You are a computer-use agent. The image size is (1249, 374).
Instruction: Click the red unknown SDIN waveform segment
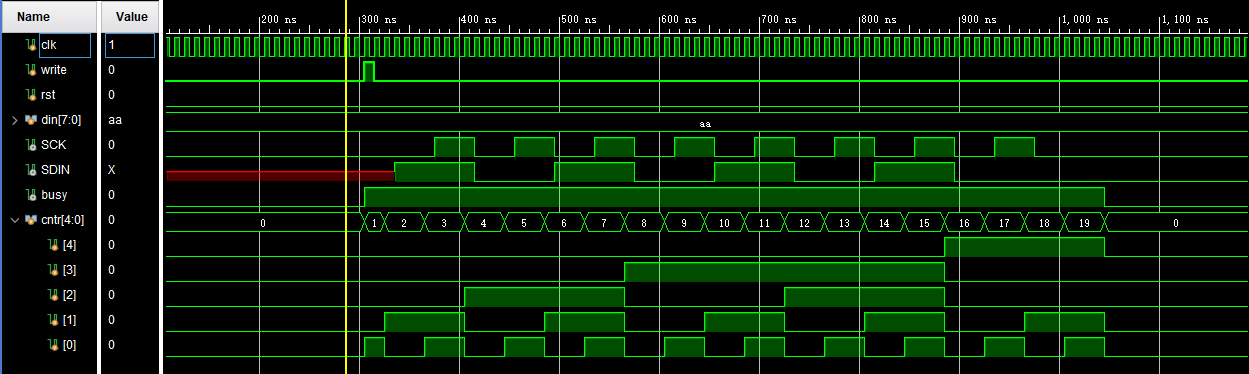click(x=280, y=176)
